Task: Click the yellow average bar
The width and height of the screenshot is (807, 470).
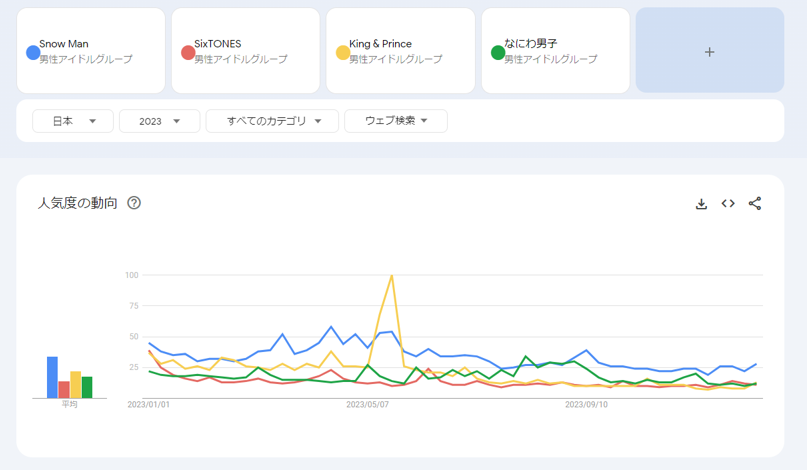Action: click(x=76, y=385)
